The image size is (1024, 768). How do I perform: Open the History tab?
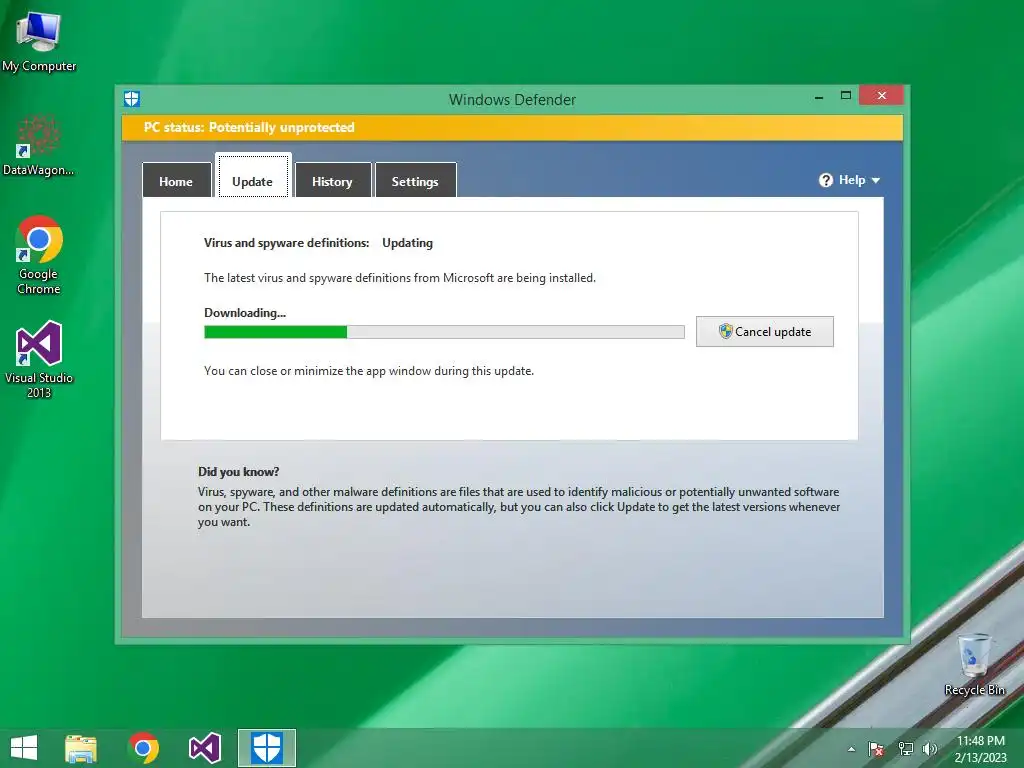point(332,180)
